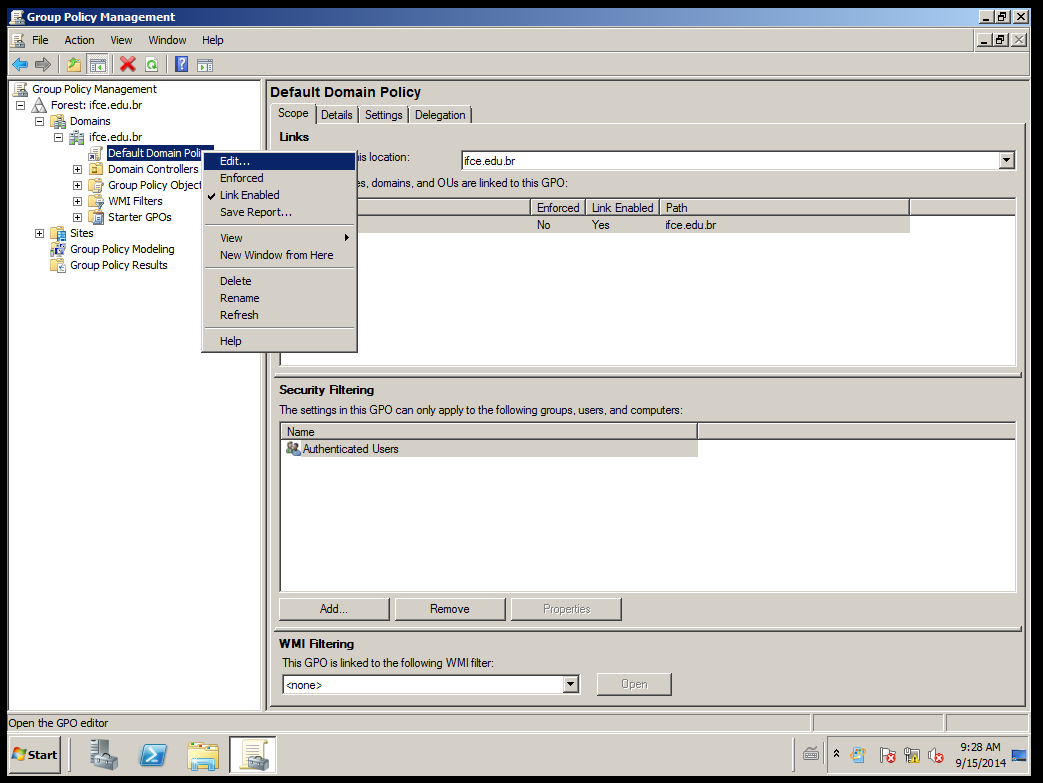Click the Forward arrow toolbar icon
The image size is (1043, 783).
(x=43, y=65)
